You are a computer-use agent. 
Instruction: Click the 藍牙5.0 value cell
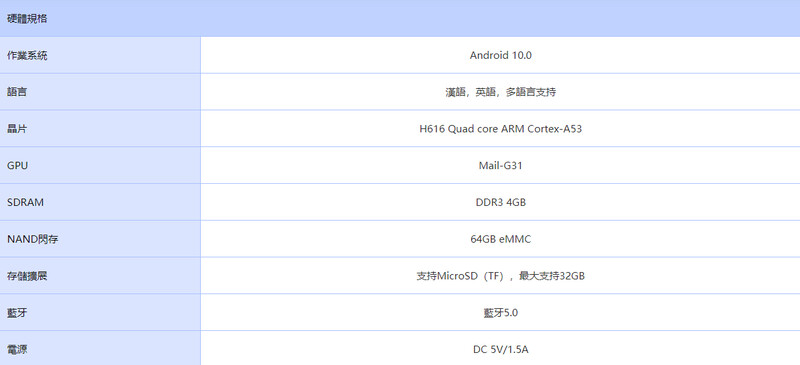[x=501, y=312]
